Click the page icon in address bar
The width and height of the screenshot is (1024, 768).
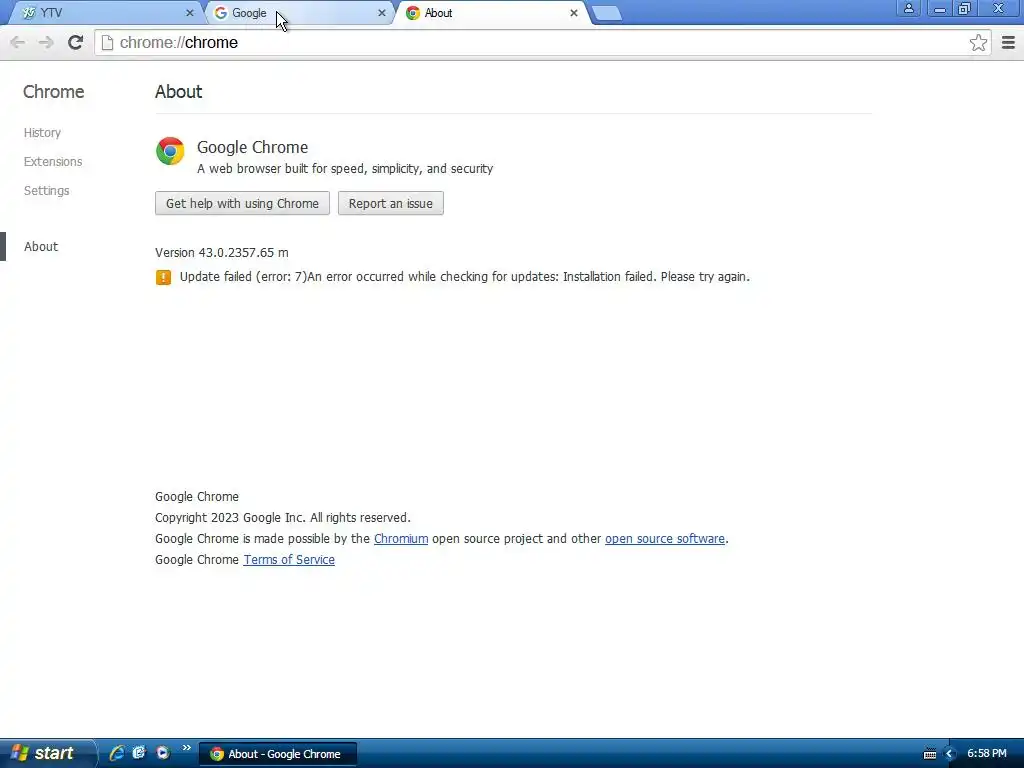[x=108, y=42]
